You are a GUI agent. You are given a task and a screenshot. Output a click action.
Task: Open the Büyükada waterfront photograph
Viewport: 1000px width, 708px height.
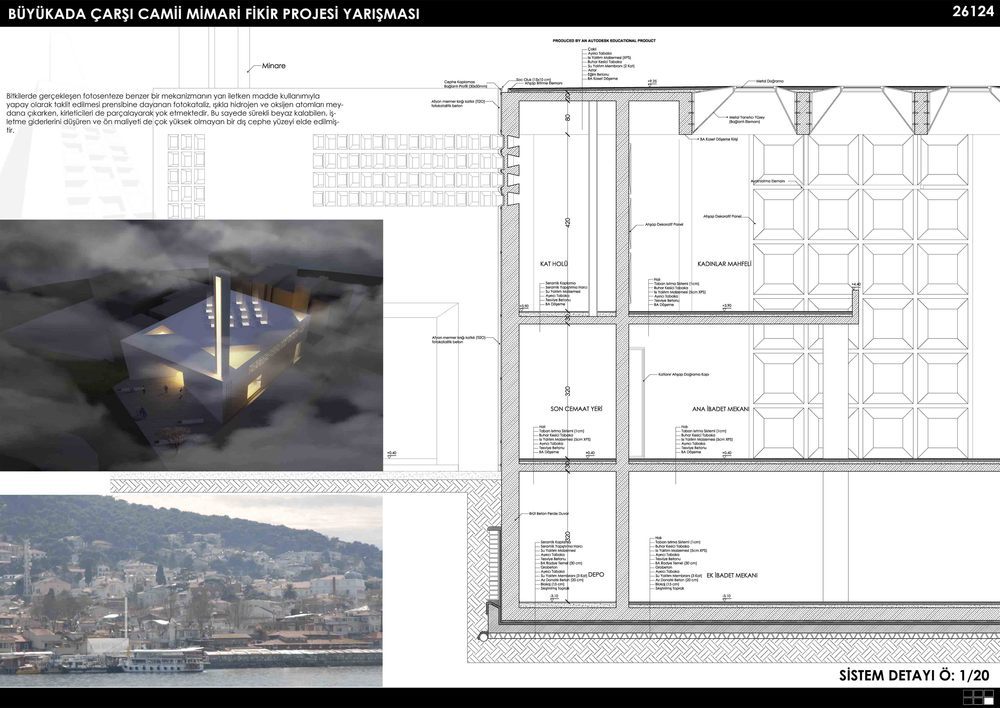[191, 591]
